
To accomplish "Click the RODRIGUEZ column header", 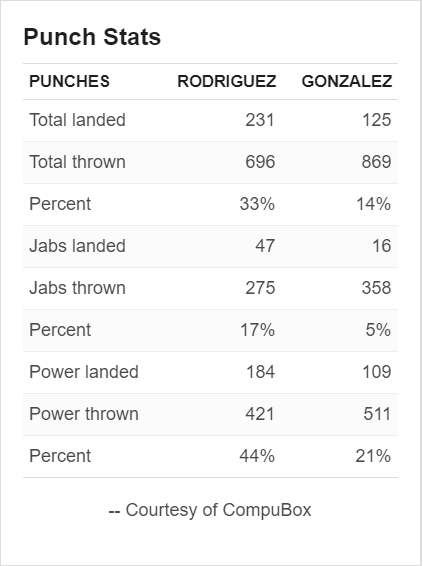I will click(x=227, y=81).
